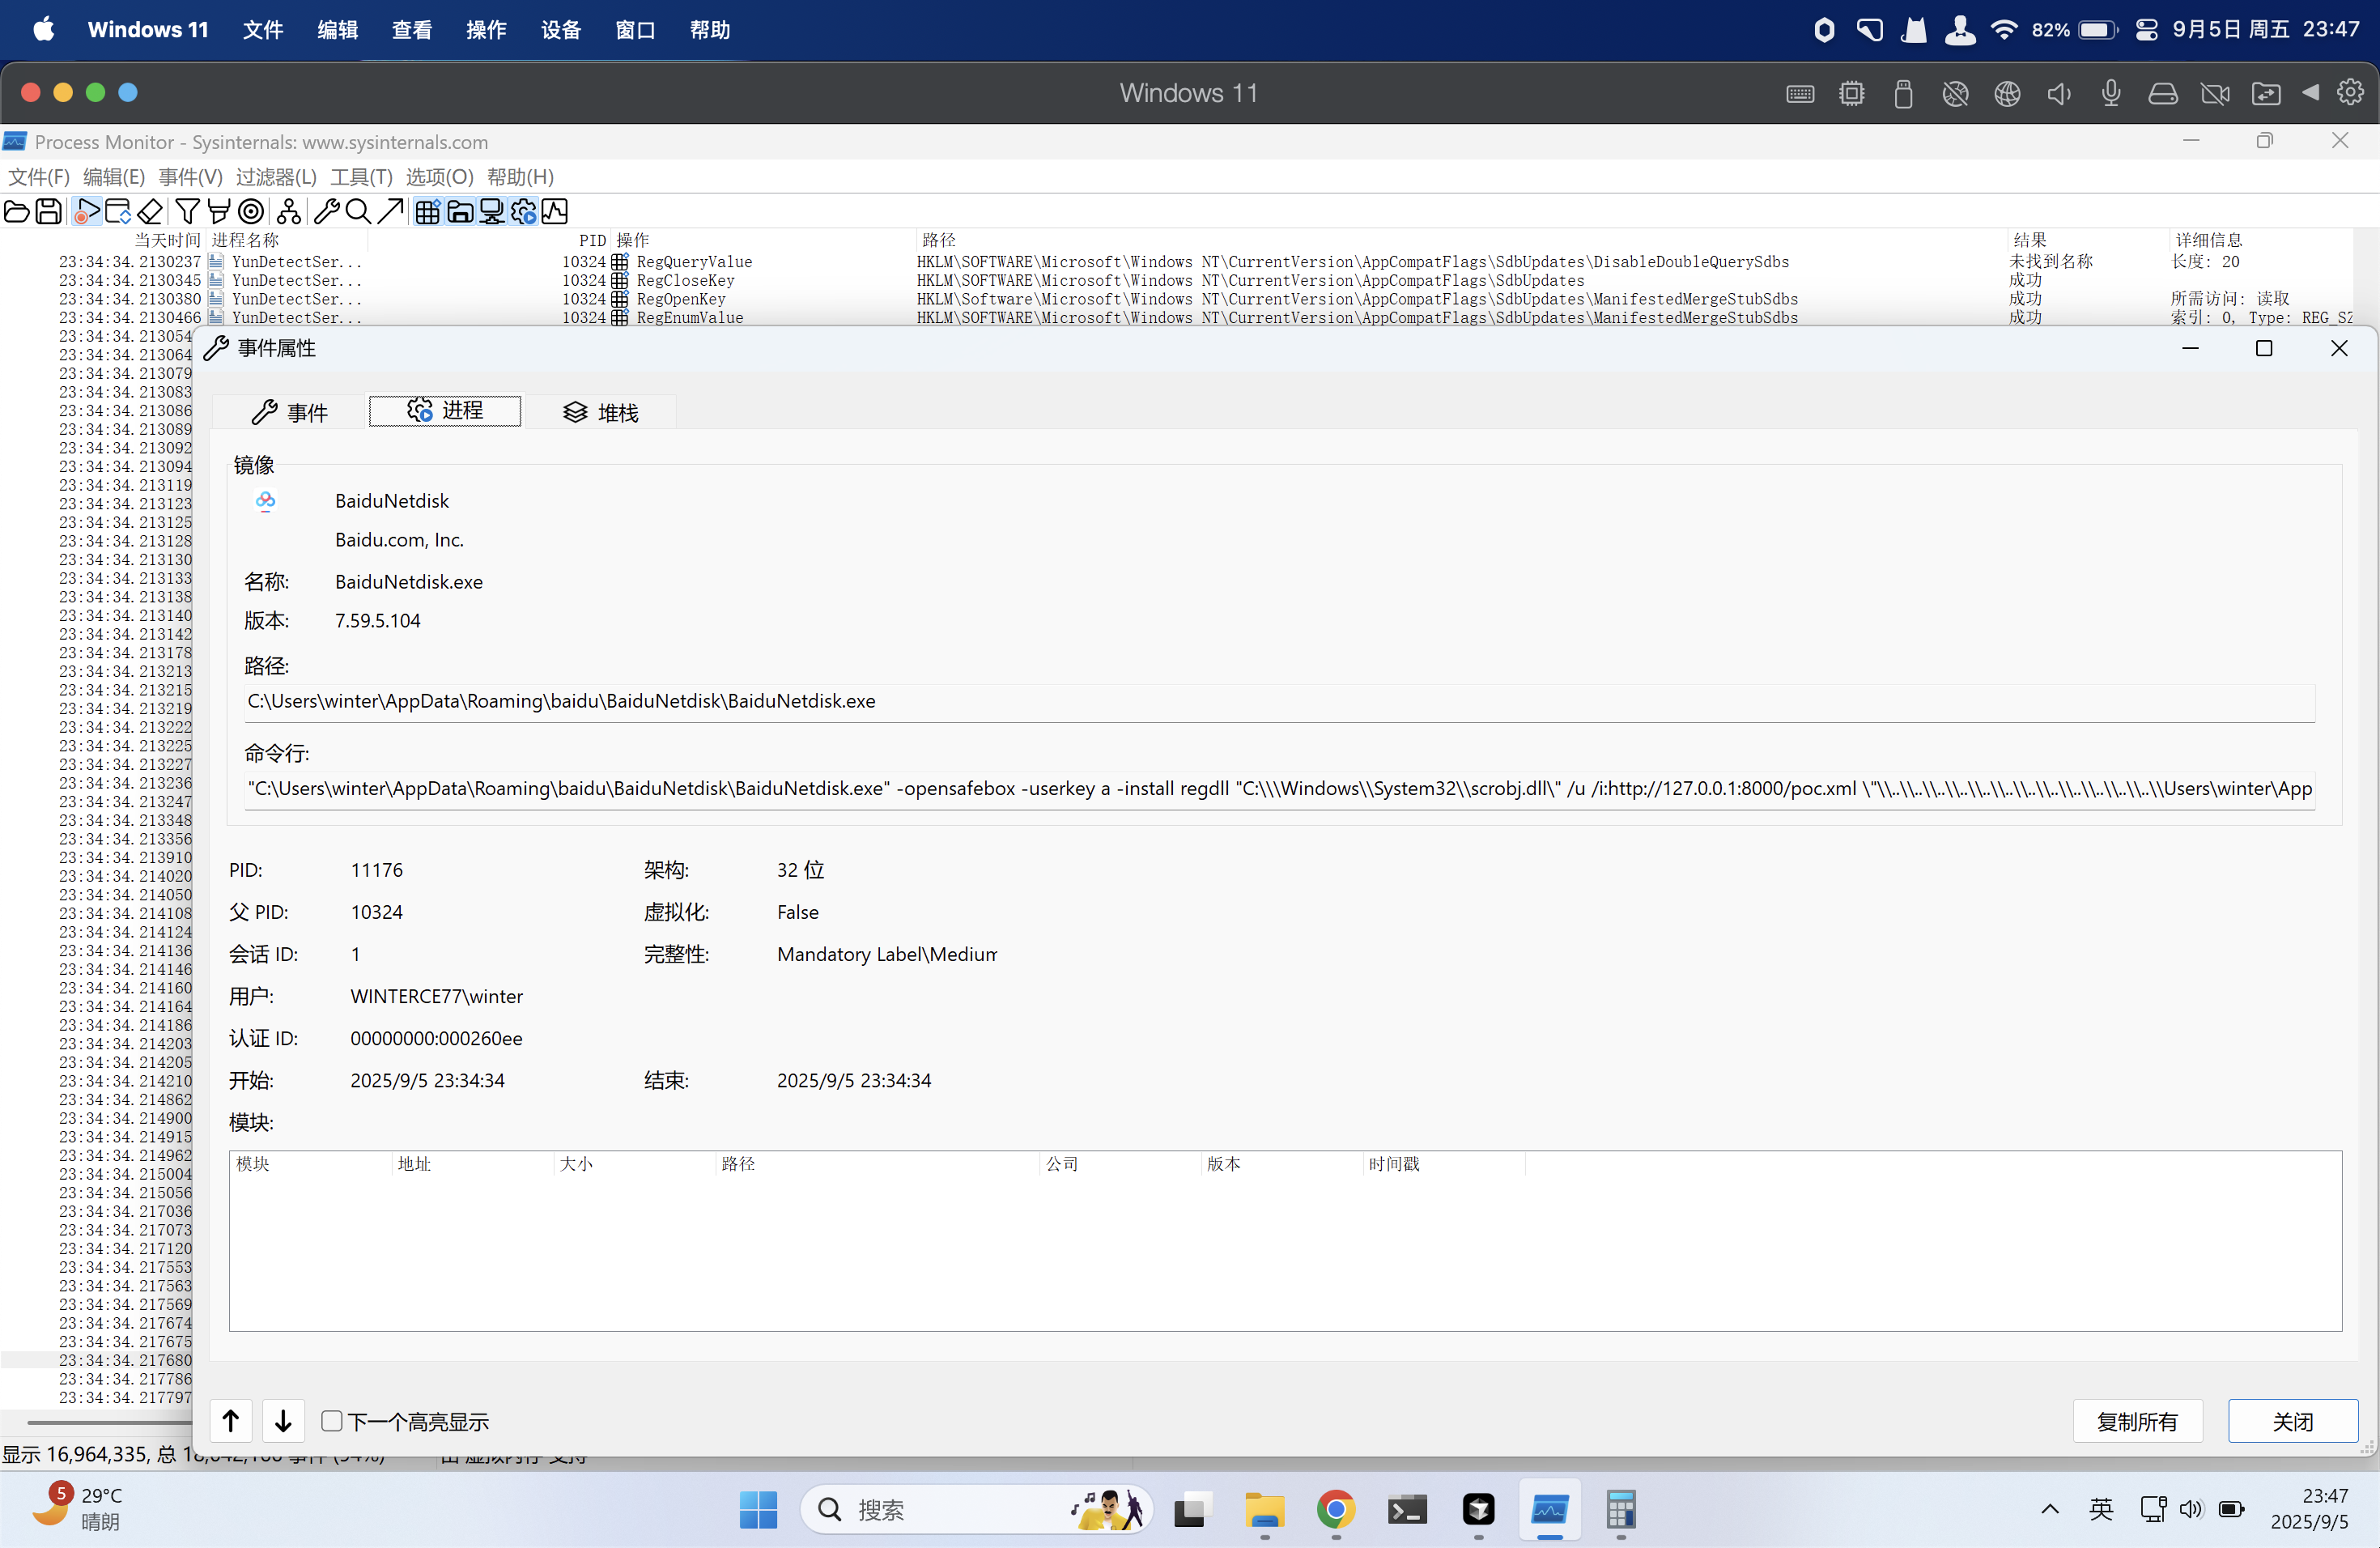
Task: Click the Highlight marker icon
Action: point(219,211)
